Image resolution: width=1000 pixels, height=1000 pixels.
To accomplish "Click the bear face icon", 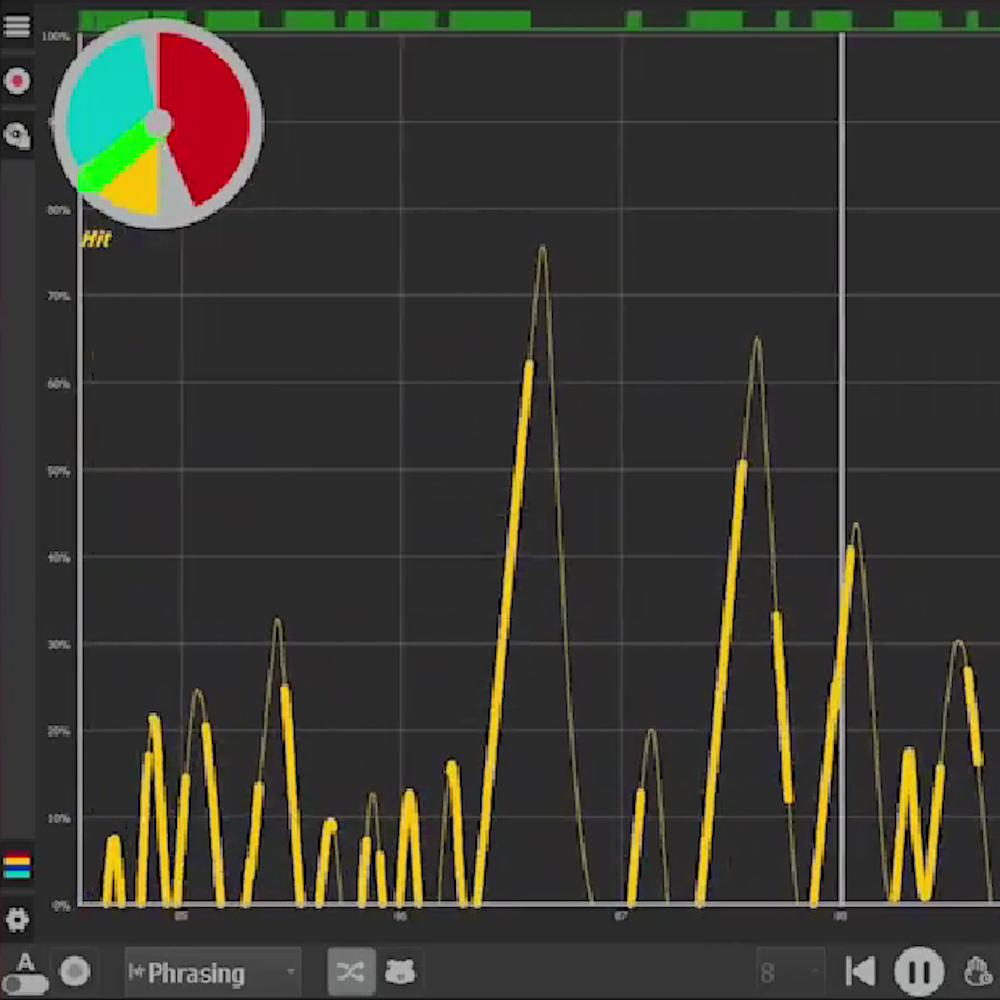I will [401, 972].
